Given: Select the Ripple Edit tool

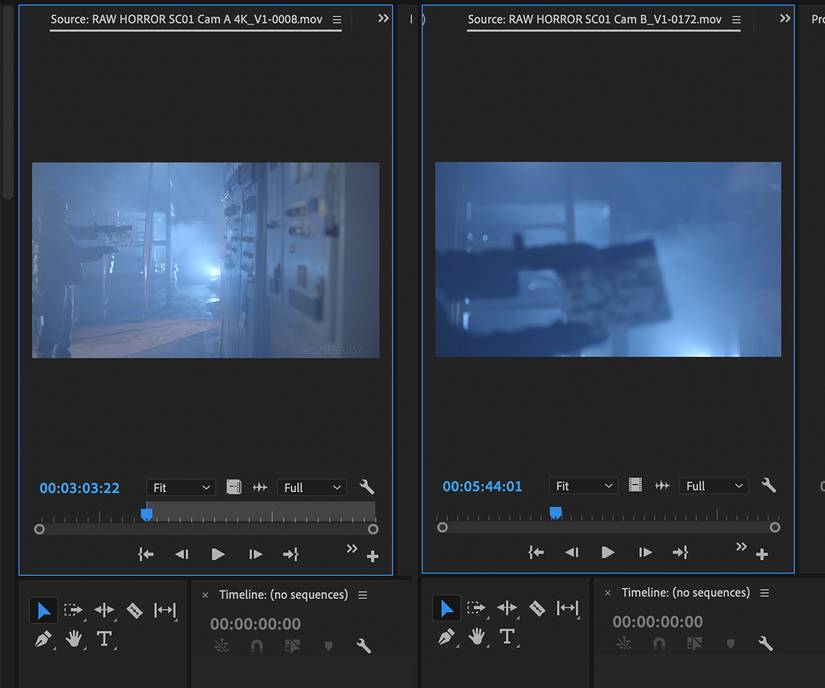Looking at the screenshot, I should tap(105, 610).
